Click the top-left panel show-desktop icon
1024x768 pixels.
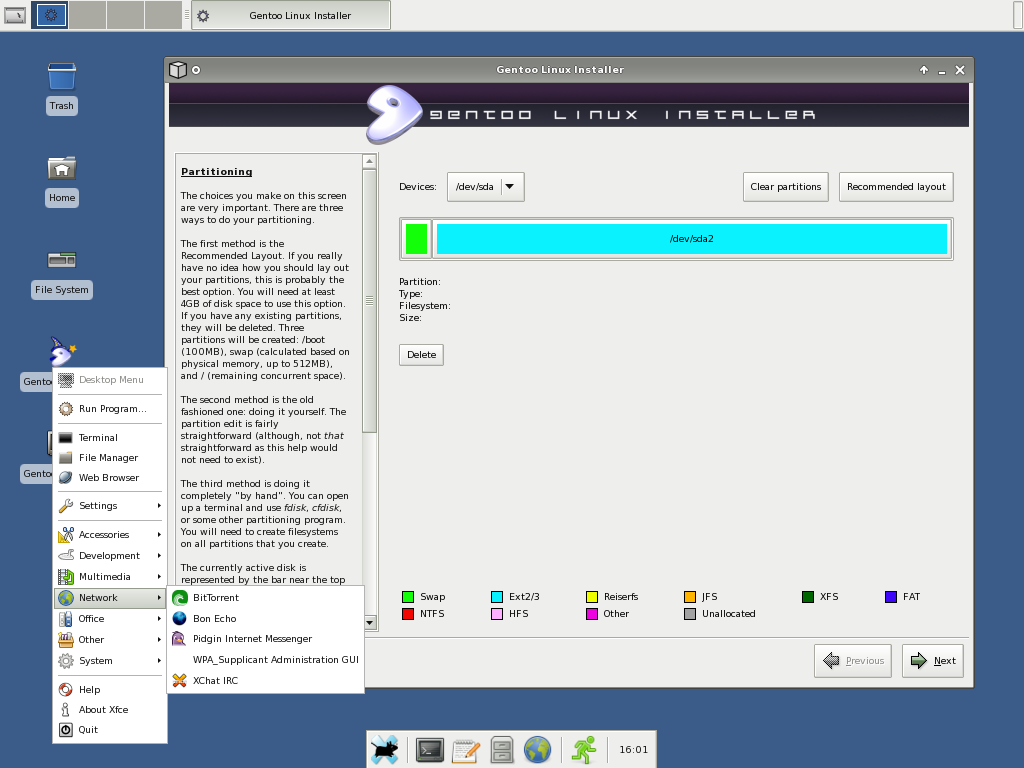14,14
